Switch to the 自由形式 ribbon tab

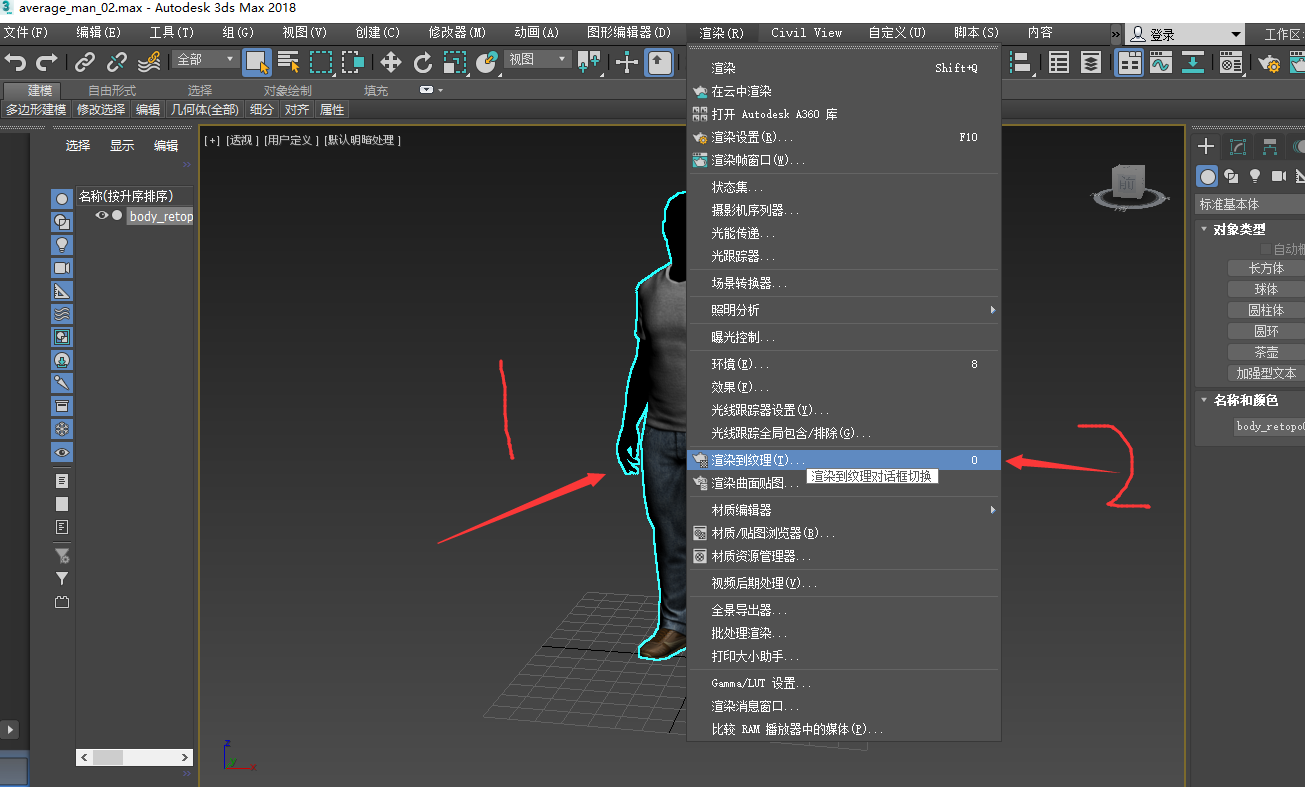pyautogui.click(x=112, y=91)
